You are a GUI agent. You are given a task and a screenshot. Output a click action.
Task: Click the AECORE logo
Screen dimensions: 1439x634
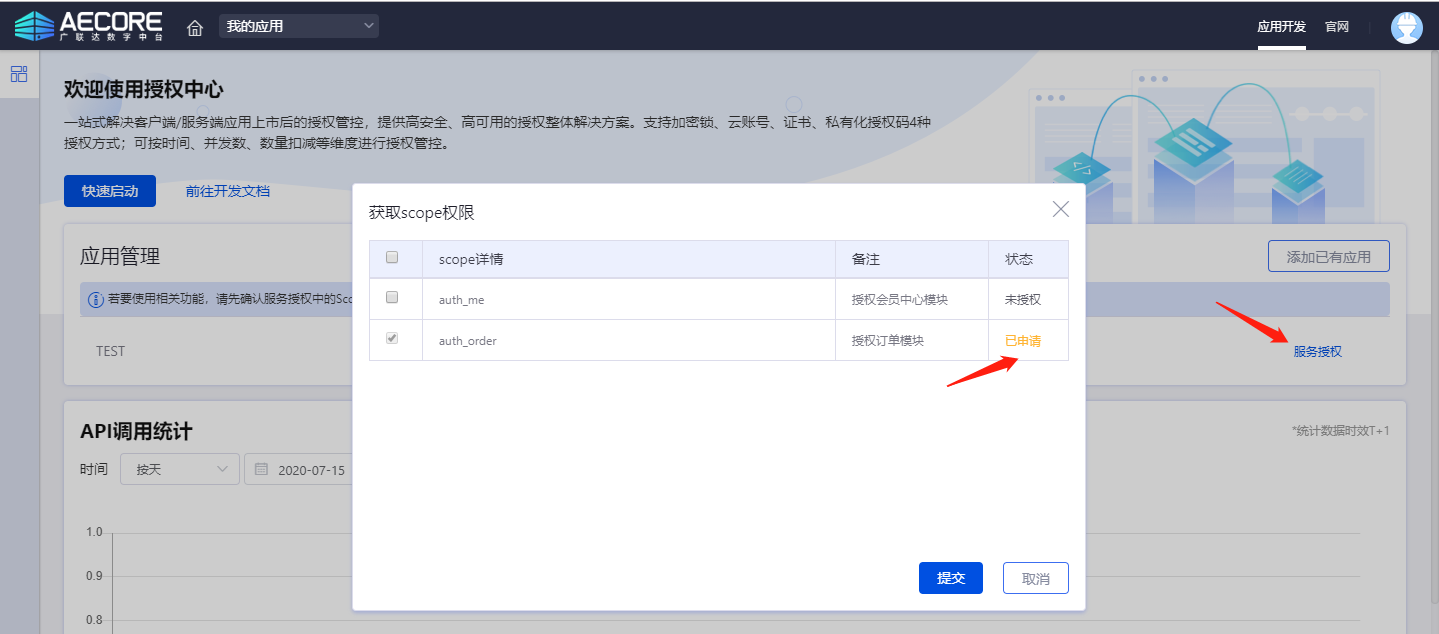(88, 26)
